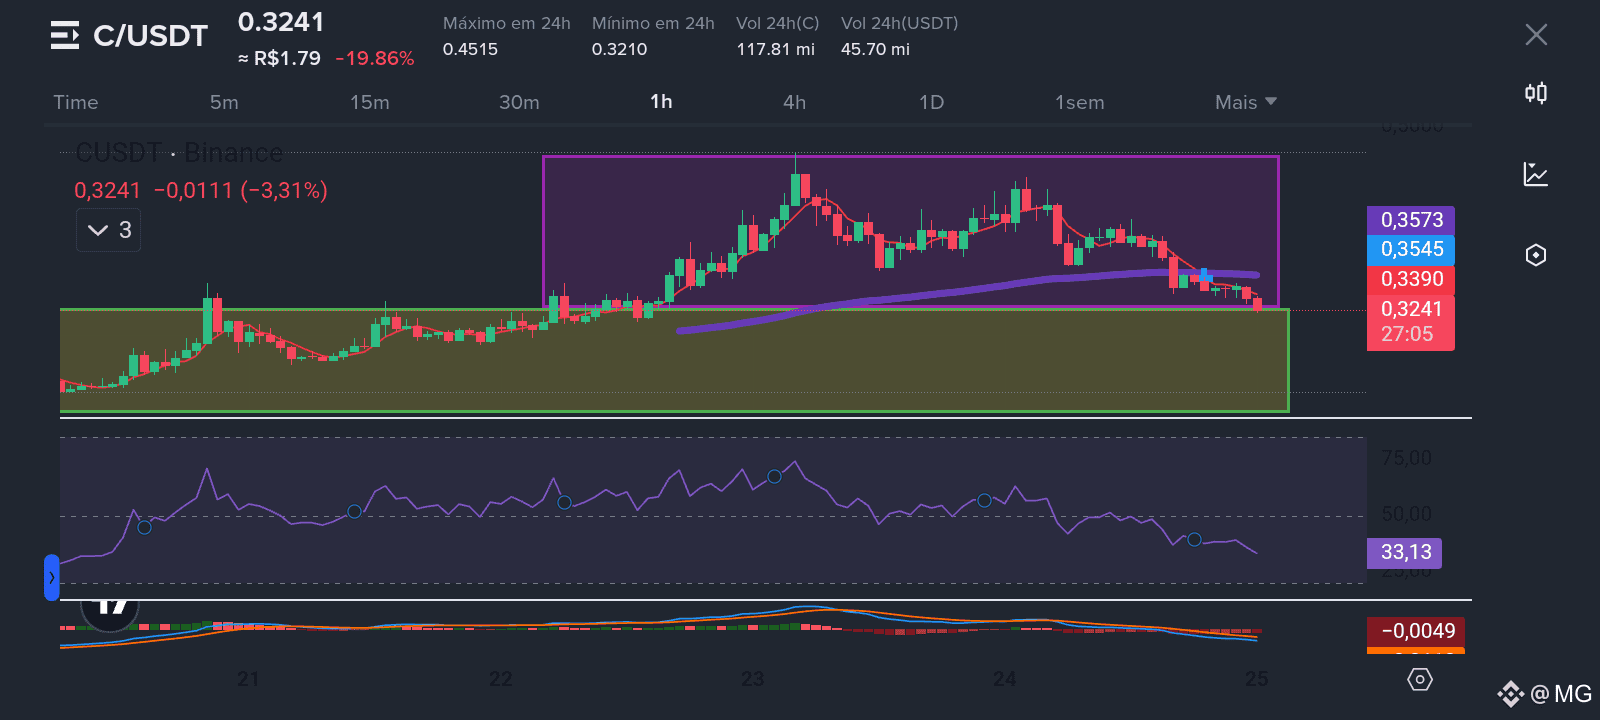Select the 4h interval tab
Image resolution: width=1600 pixels, height=720 pixels.
[x=794, y=102]
